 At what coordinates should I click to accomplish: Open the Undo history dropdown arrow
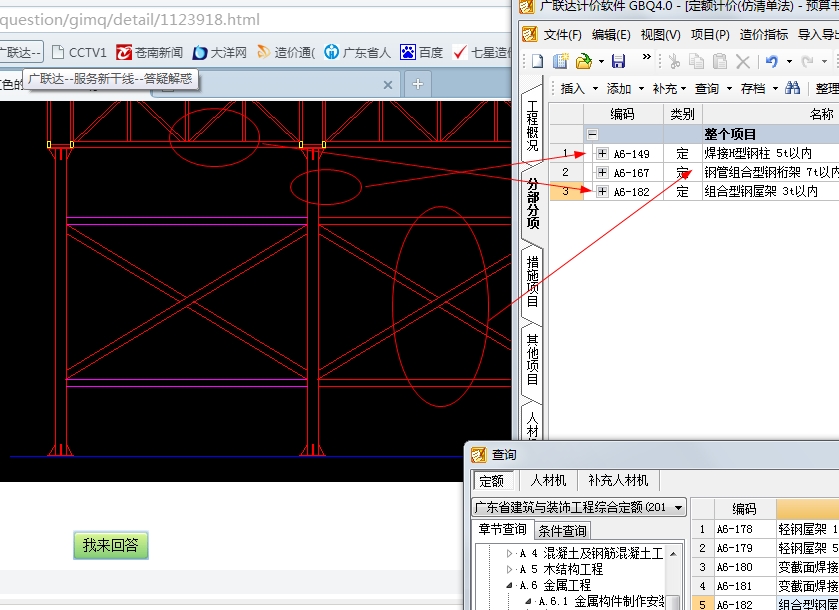click(x=789, y=62)
